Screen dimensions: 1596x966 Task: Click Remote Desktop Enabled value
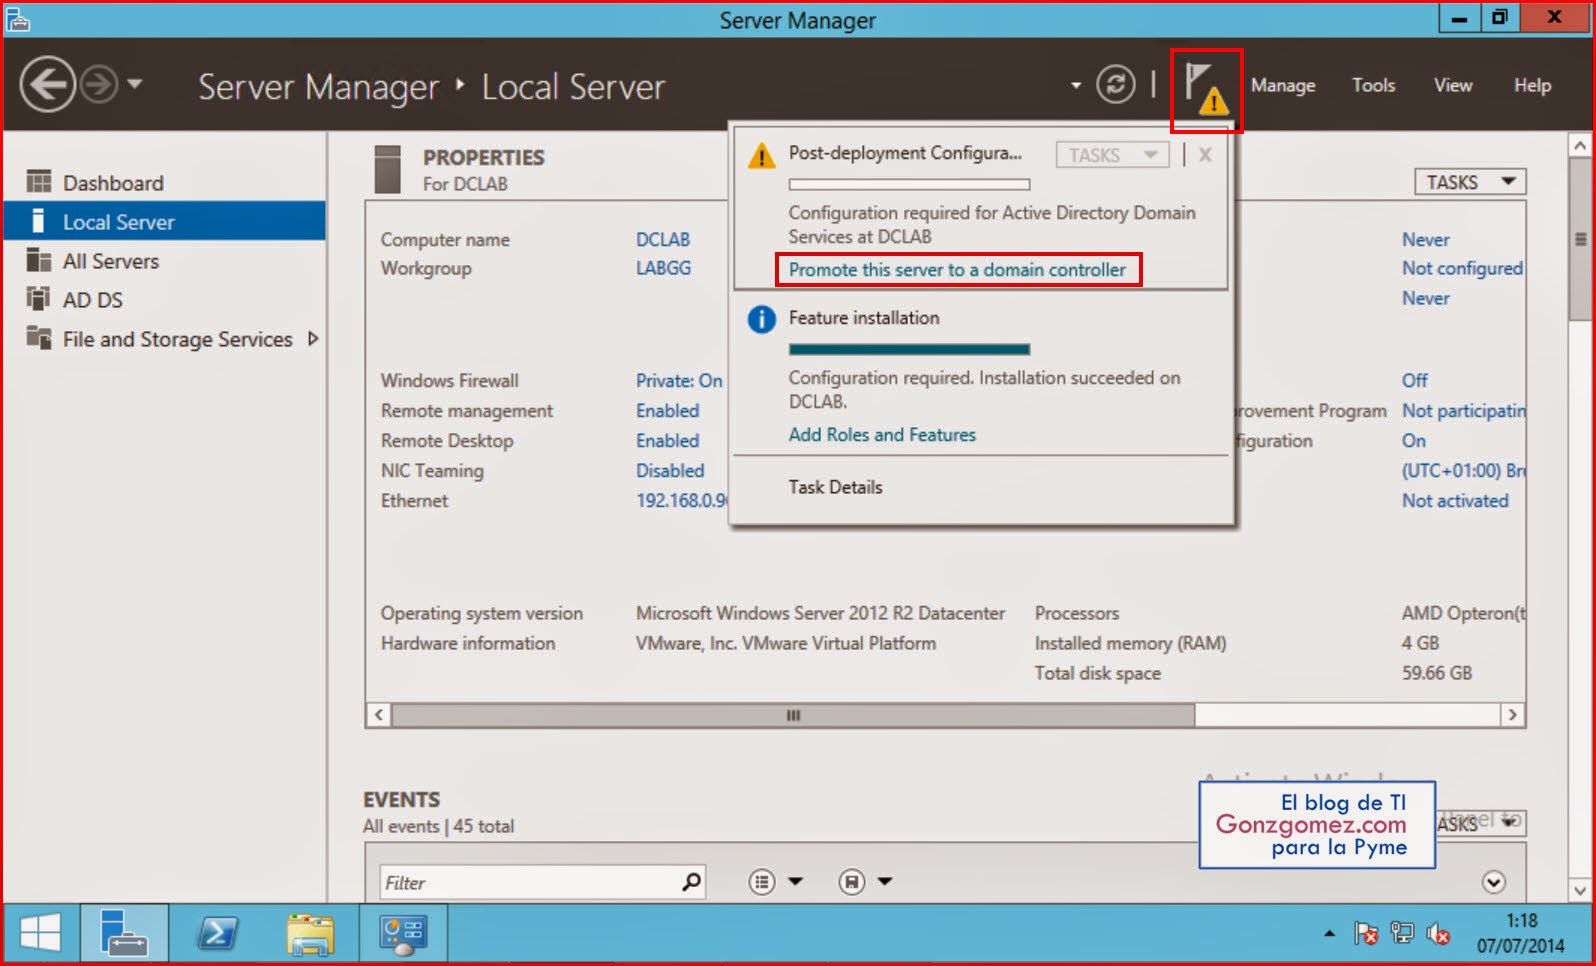tap(667, 441)
